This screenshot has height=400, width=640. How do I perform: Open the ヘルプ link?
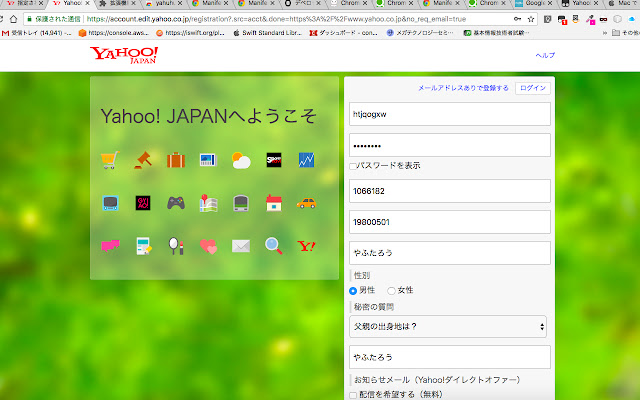point(545,55)
